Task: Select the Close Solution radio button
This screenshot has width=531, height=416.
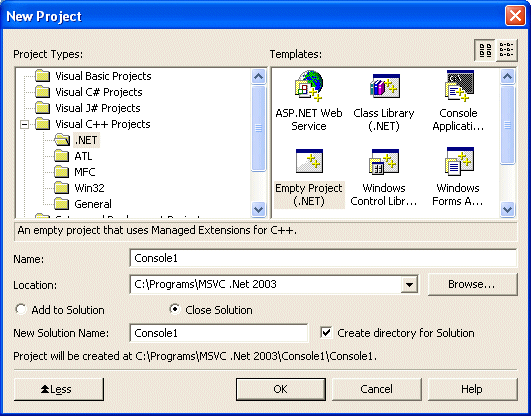Action: tap(175, 309)
